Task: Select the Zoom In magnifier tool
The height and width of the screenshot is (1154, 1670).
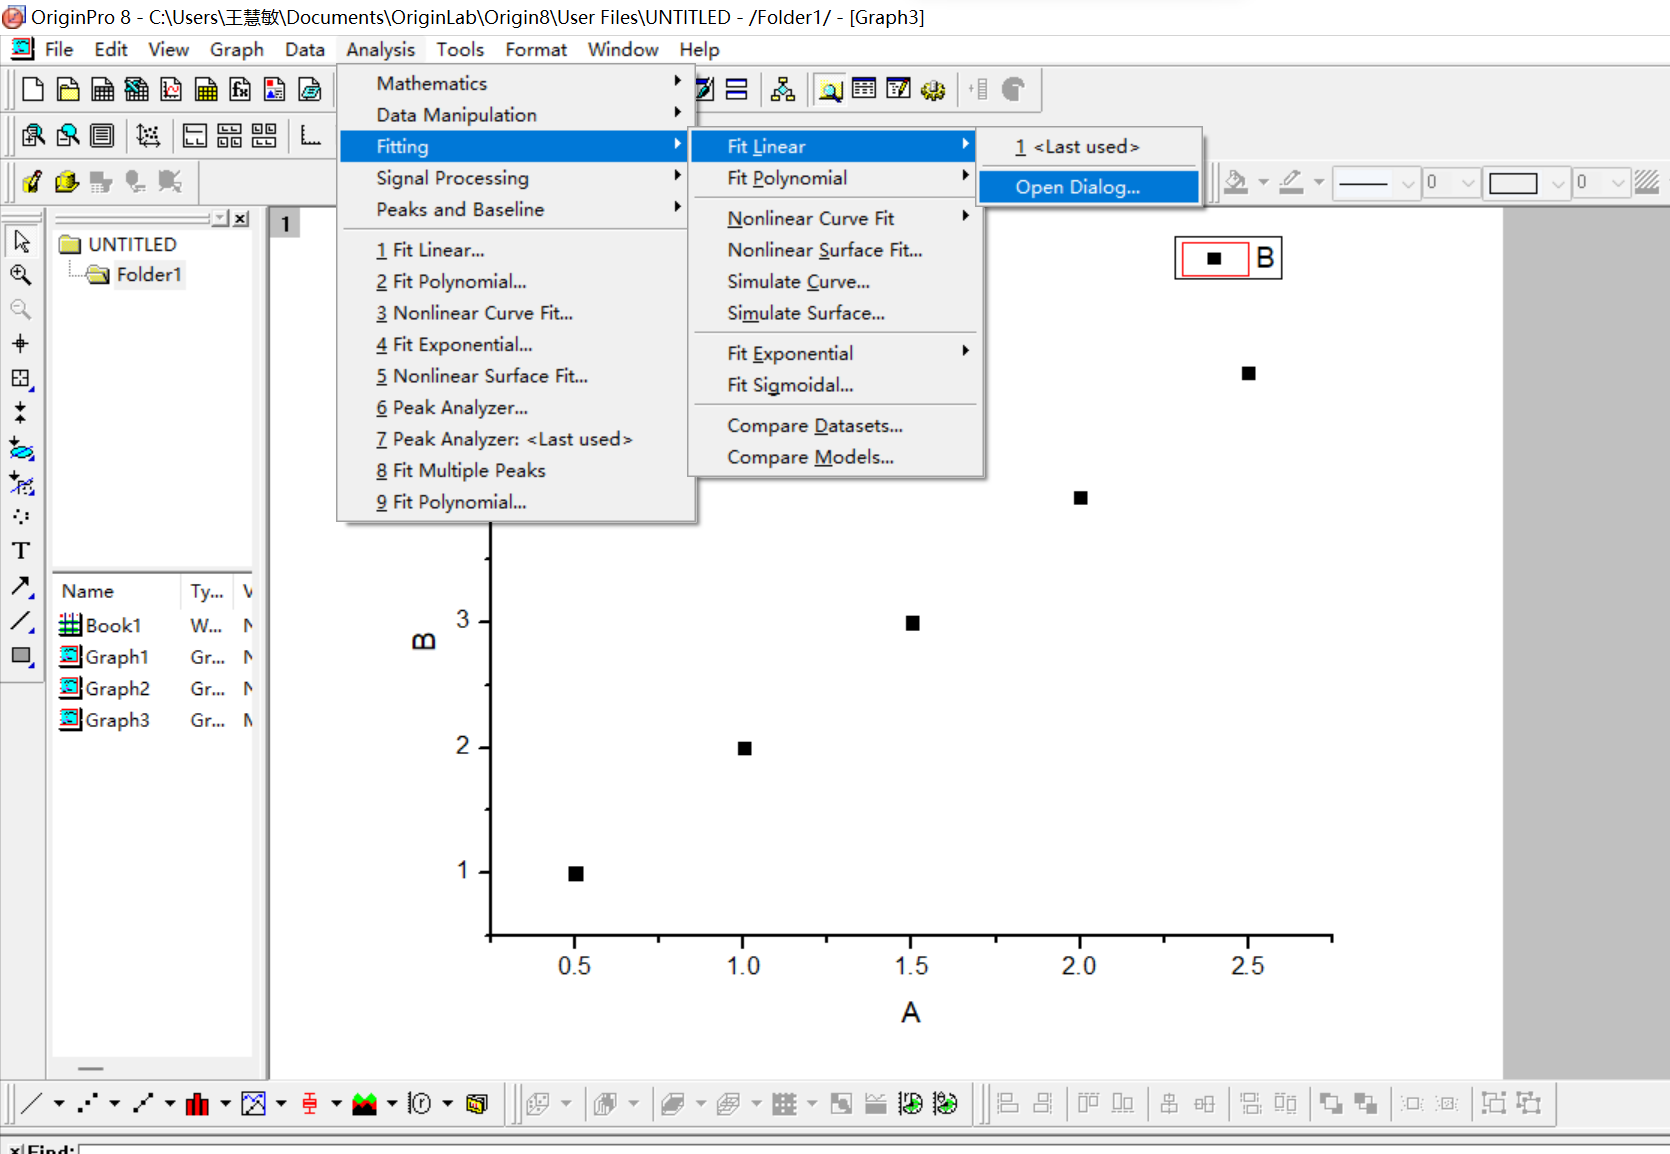Action: pyautogui.click(x=21, y=275)
